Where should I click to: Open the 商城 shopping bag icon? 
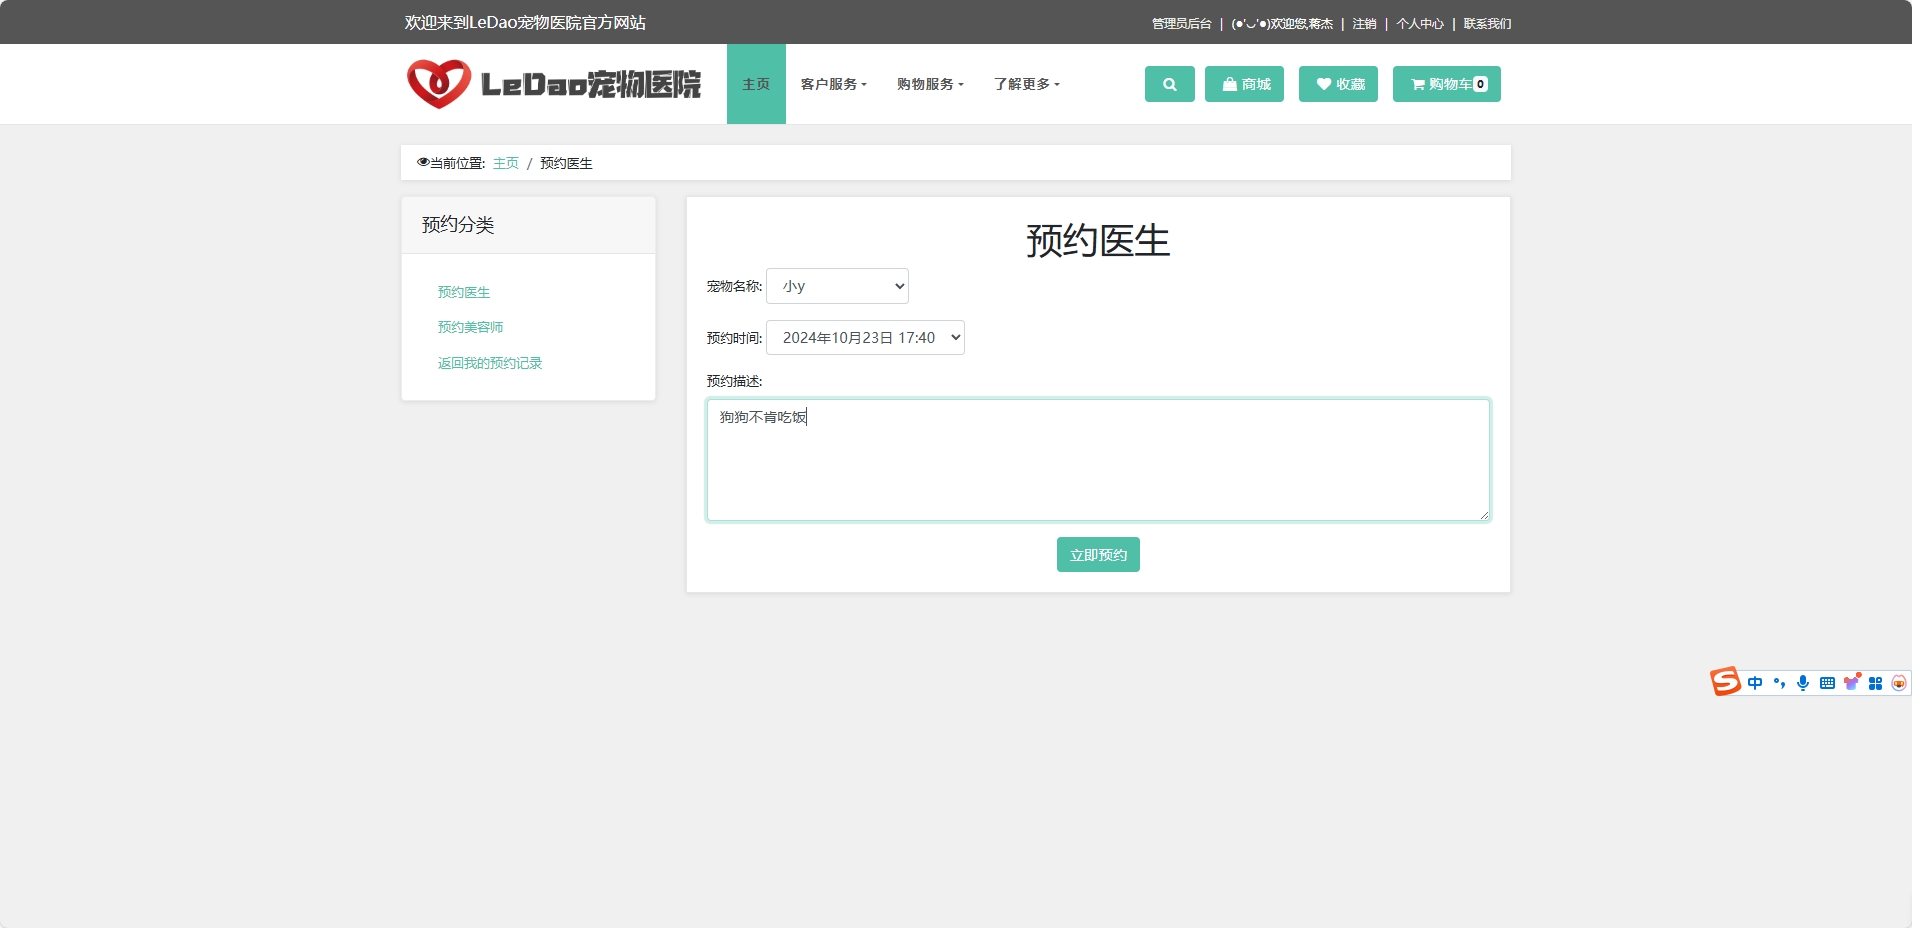point(1243,84)
